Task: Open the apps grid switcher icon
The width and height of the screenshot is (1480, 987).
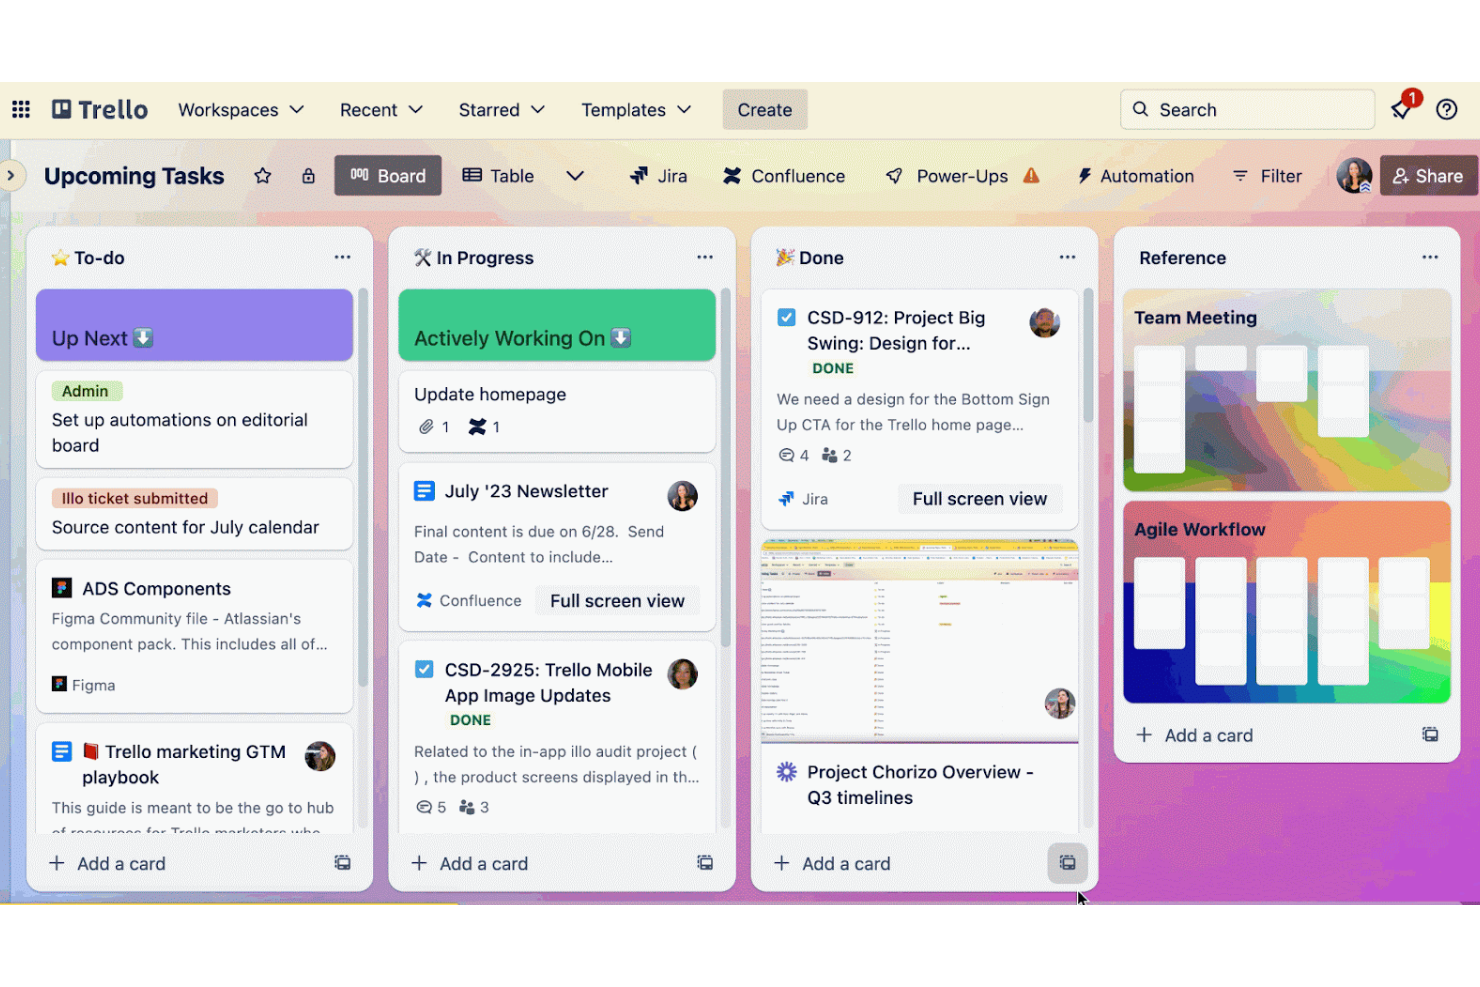Action: pyautogui.click(x=21, y=109)
